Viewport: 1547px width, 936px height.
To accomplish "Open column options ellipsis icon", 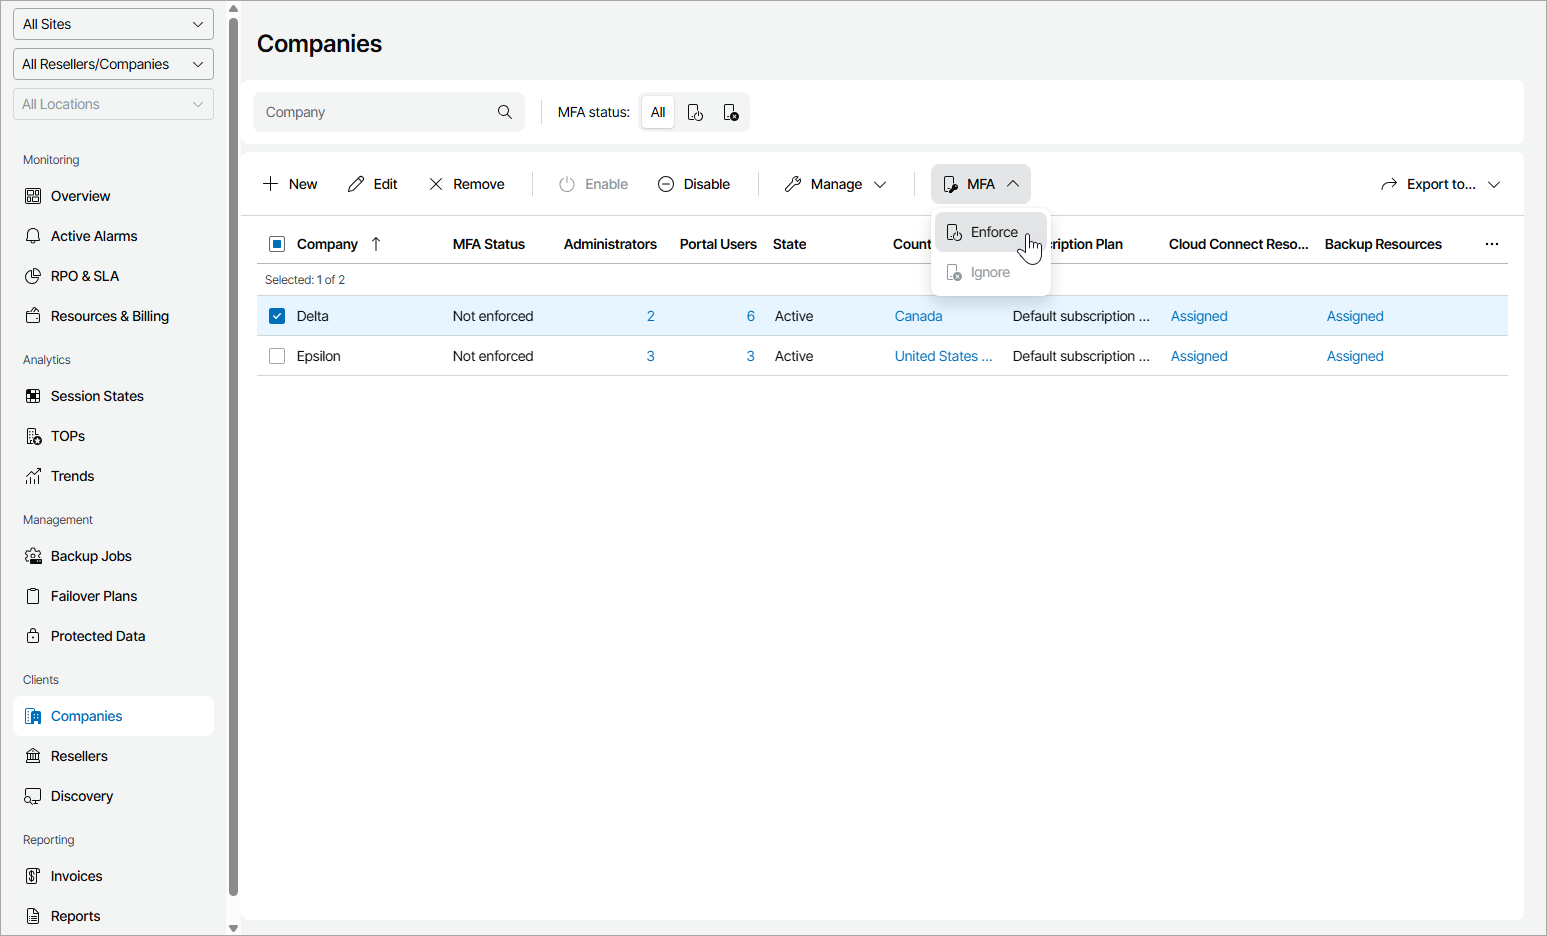I will pyautogui.click(x=1491, y=244).
